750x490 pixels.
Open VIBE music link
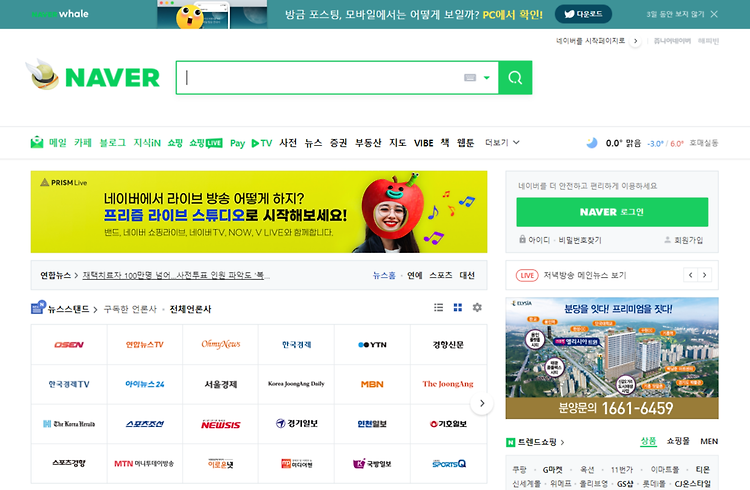point(423,143)
